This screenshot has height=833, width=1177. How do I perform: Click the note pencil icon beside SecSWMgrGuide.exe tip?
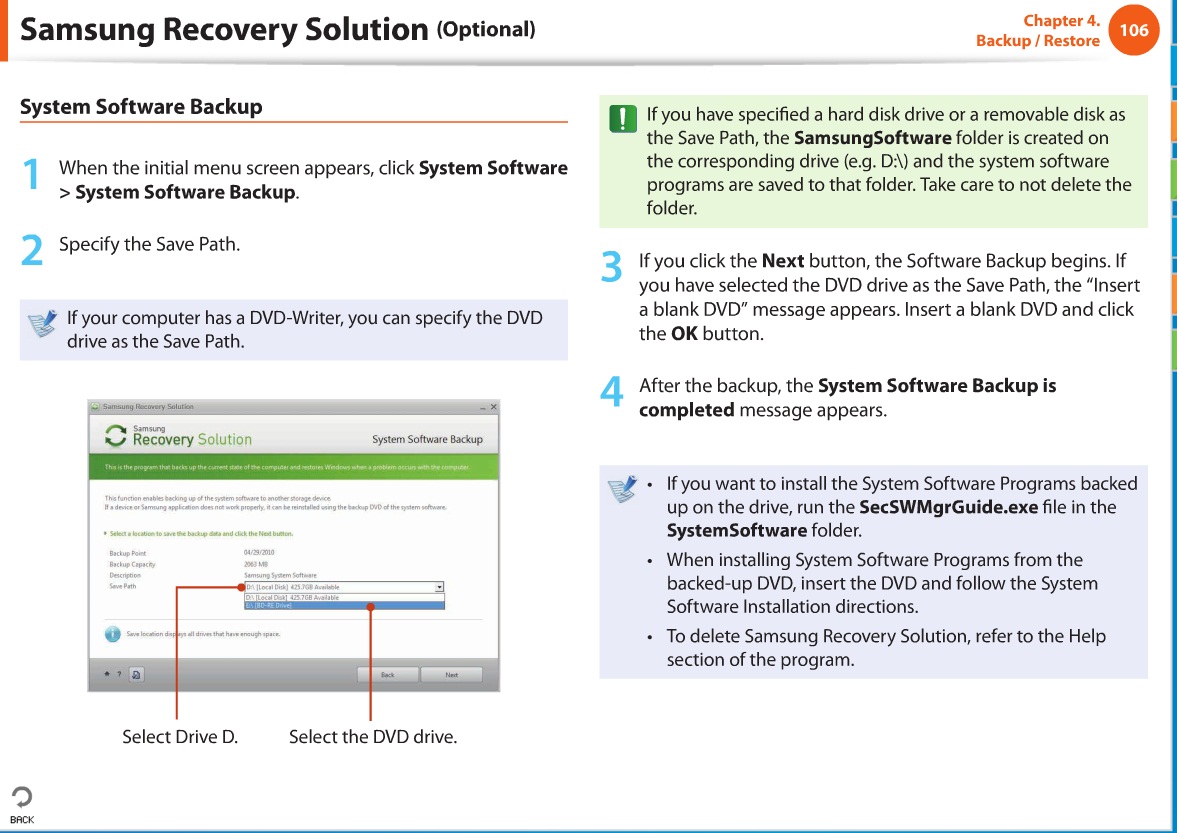(x=622, y=489)
